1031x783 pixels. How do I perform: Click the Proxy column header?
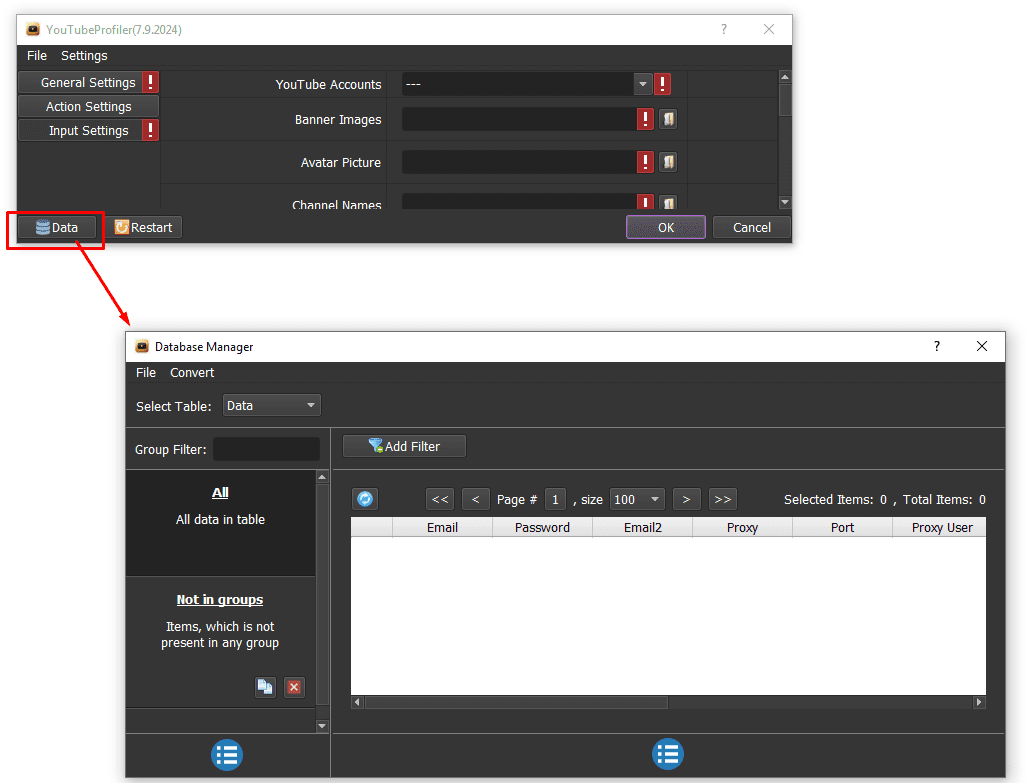click(742, 527)
